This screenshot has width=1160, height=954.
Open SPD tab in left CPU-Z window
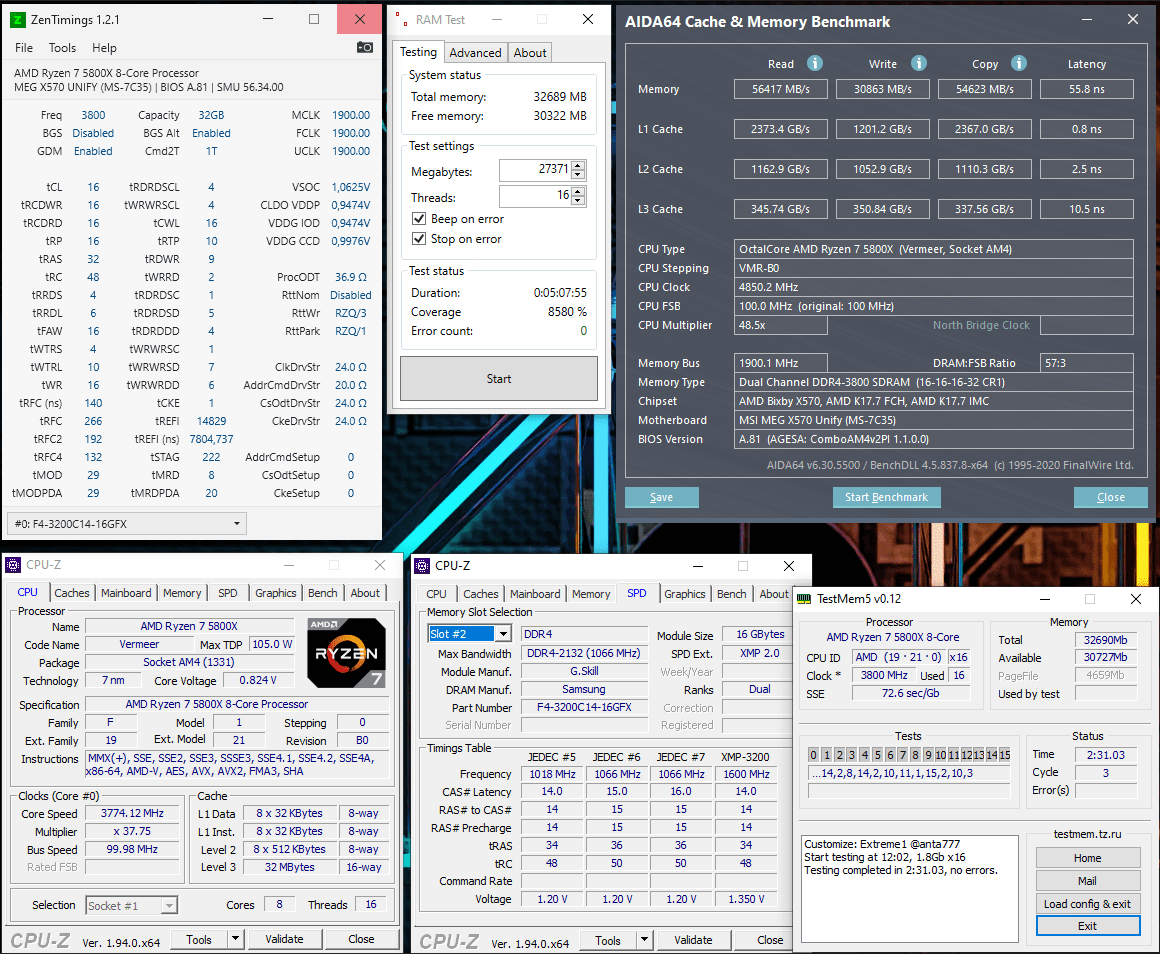(228, 592)
